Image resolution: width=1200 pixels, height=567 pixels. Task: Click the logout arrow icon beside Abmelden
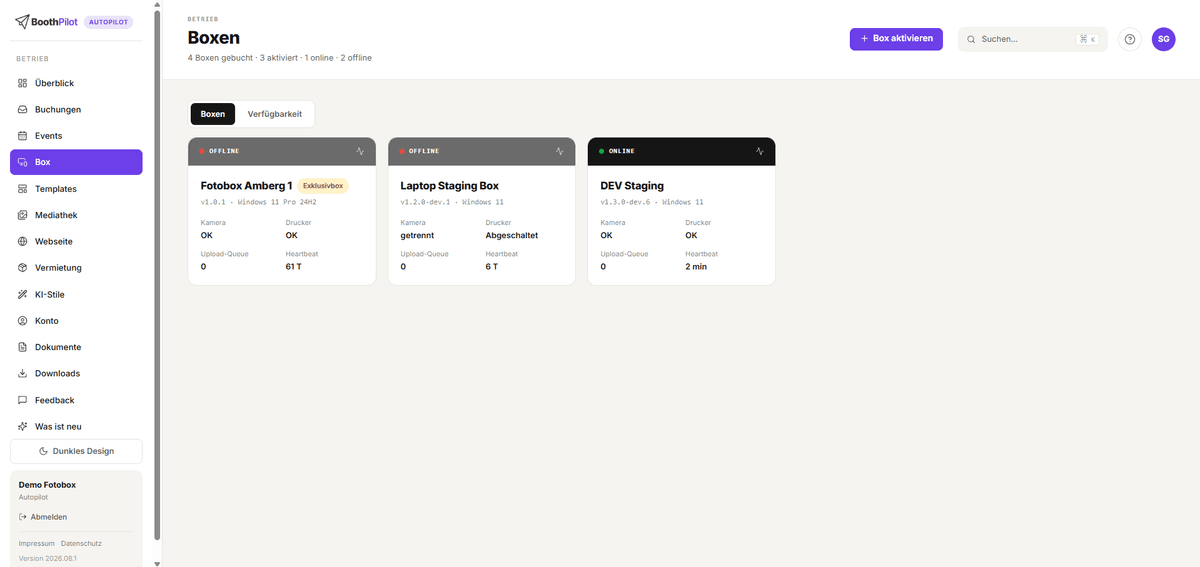pyautogui.click(x=23, y=517)
